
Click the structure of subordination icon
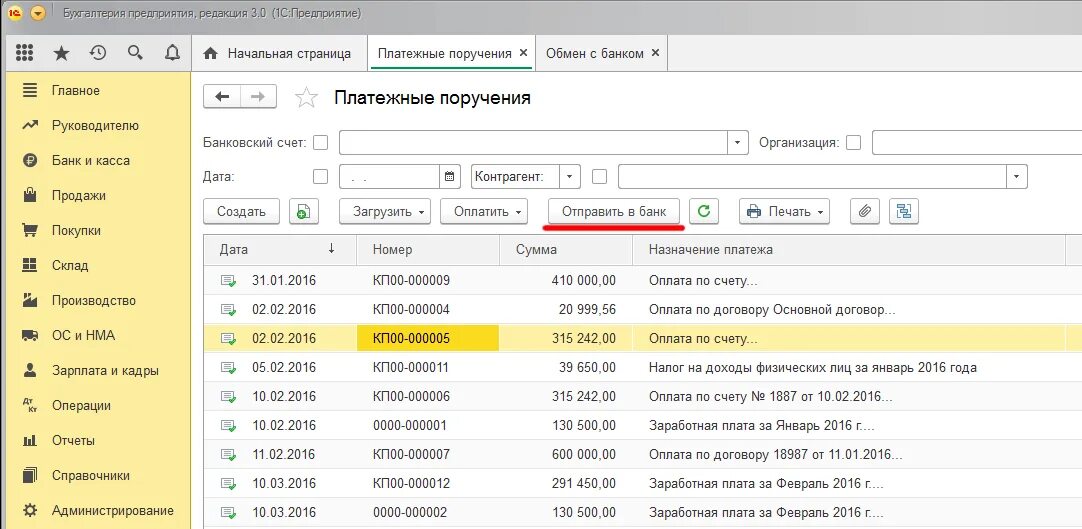pos(904,212)
